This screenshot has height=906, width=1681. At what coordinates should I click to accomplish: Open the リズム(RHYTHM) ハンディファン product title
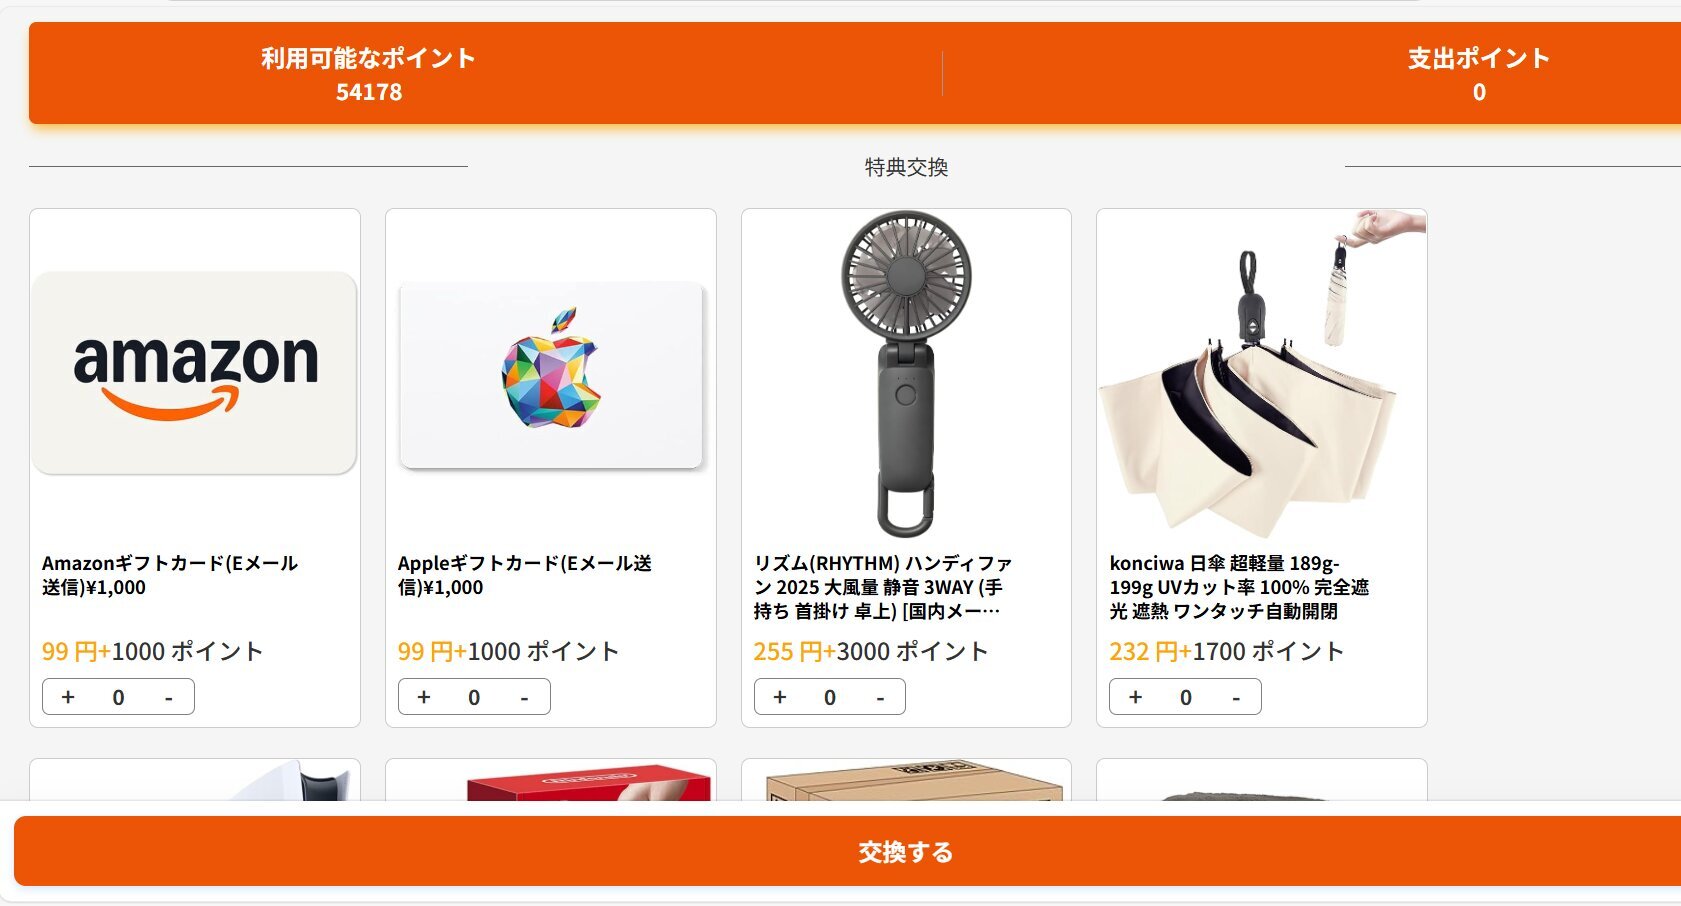[883, 587]
